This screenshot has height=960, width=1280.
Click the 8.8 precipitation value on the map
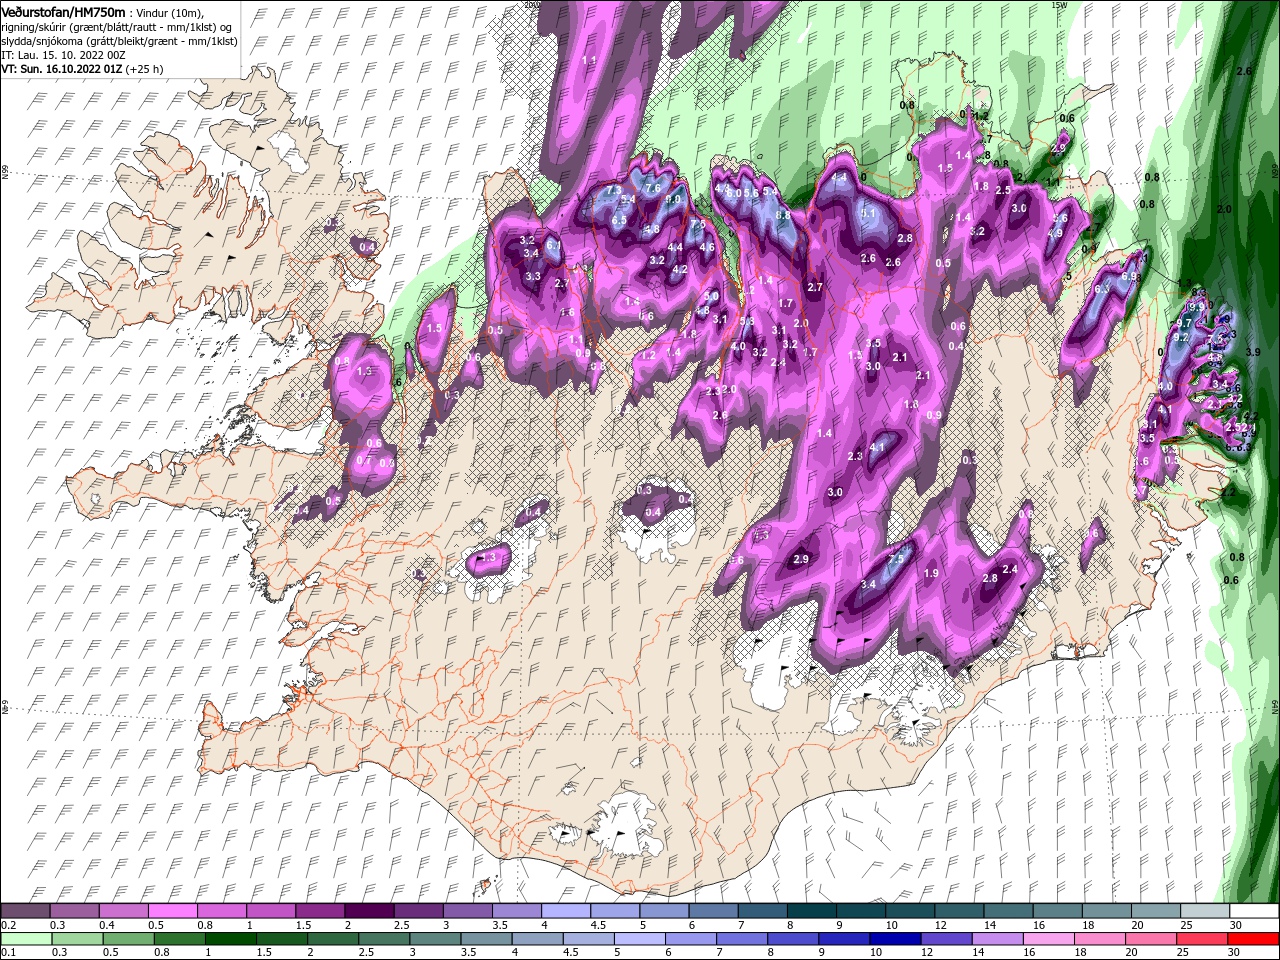click(x=783, y=214)
